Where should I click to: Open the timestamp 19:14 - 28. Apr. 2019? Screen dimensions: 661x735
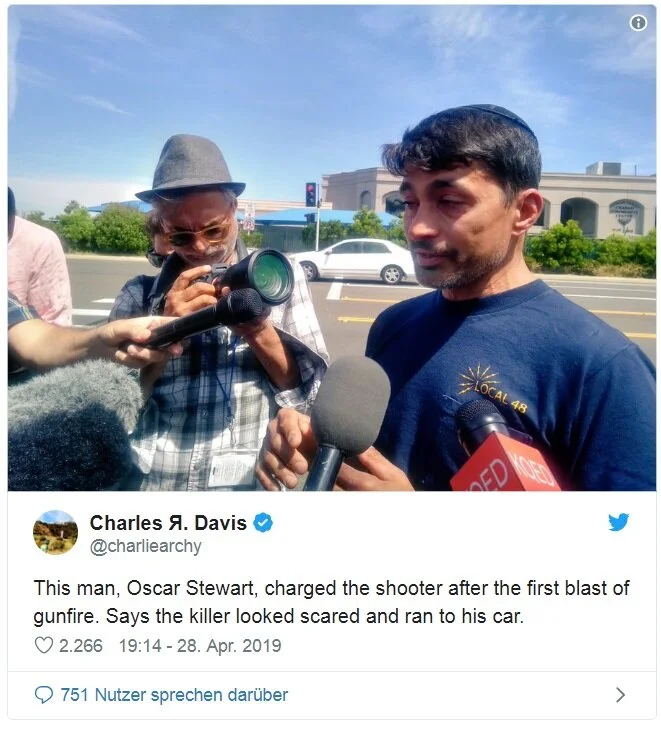(x=200, y=646)
